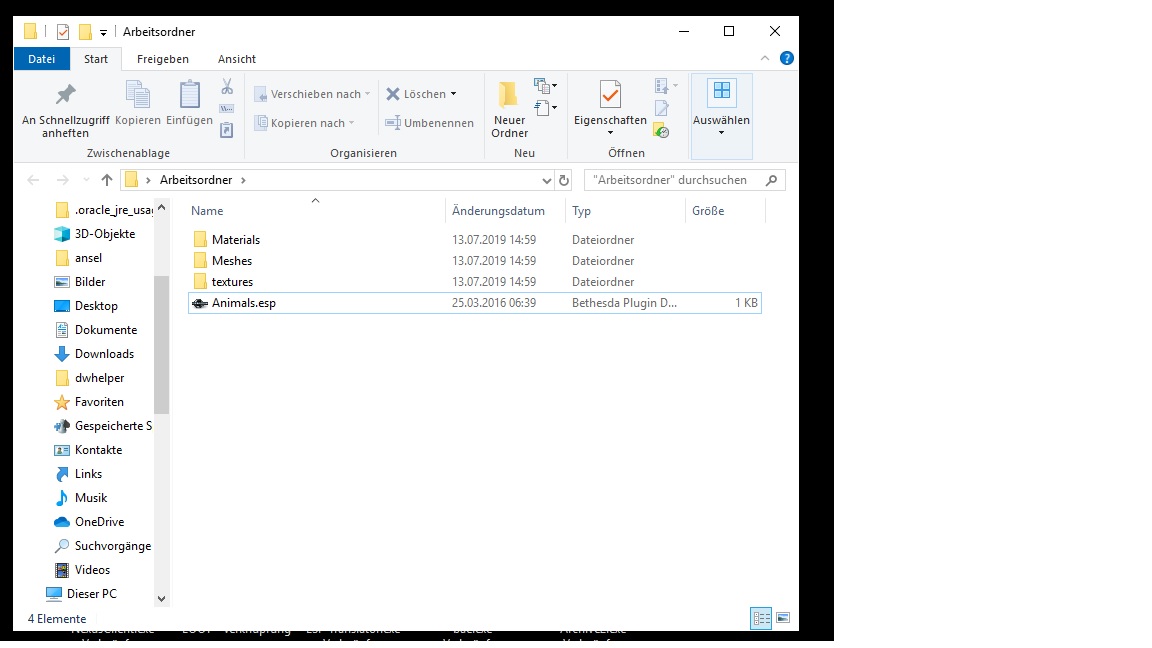Click the Umbenennen rename button

(430, 123)
